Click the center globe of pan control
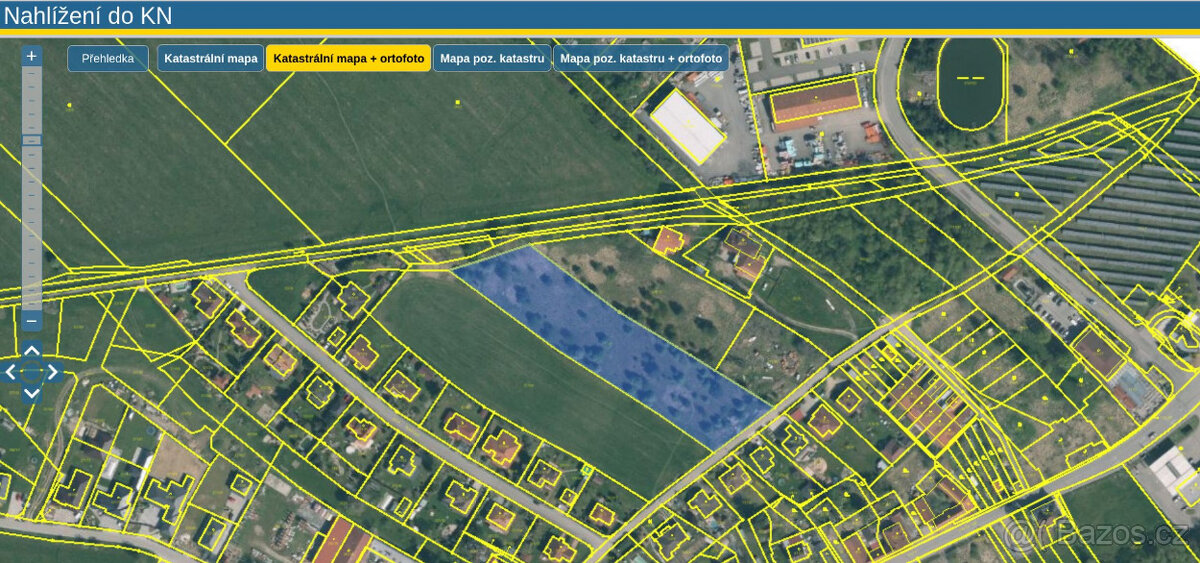Image resolution: width=1200 pixels, height=563 pixels. pyautogui.click(x=32, y=372)
